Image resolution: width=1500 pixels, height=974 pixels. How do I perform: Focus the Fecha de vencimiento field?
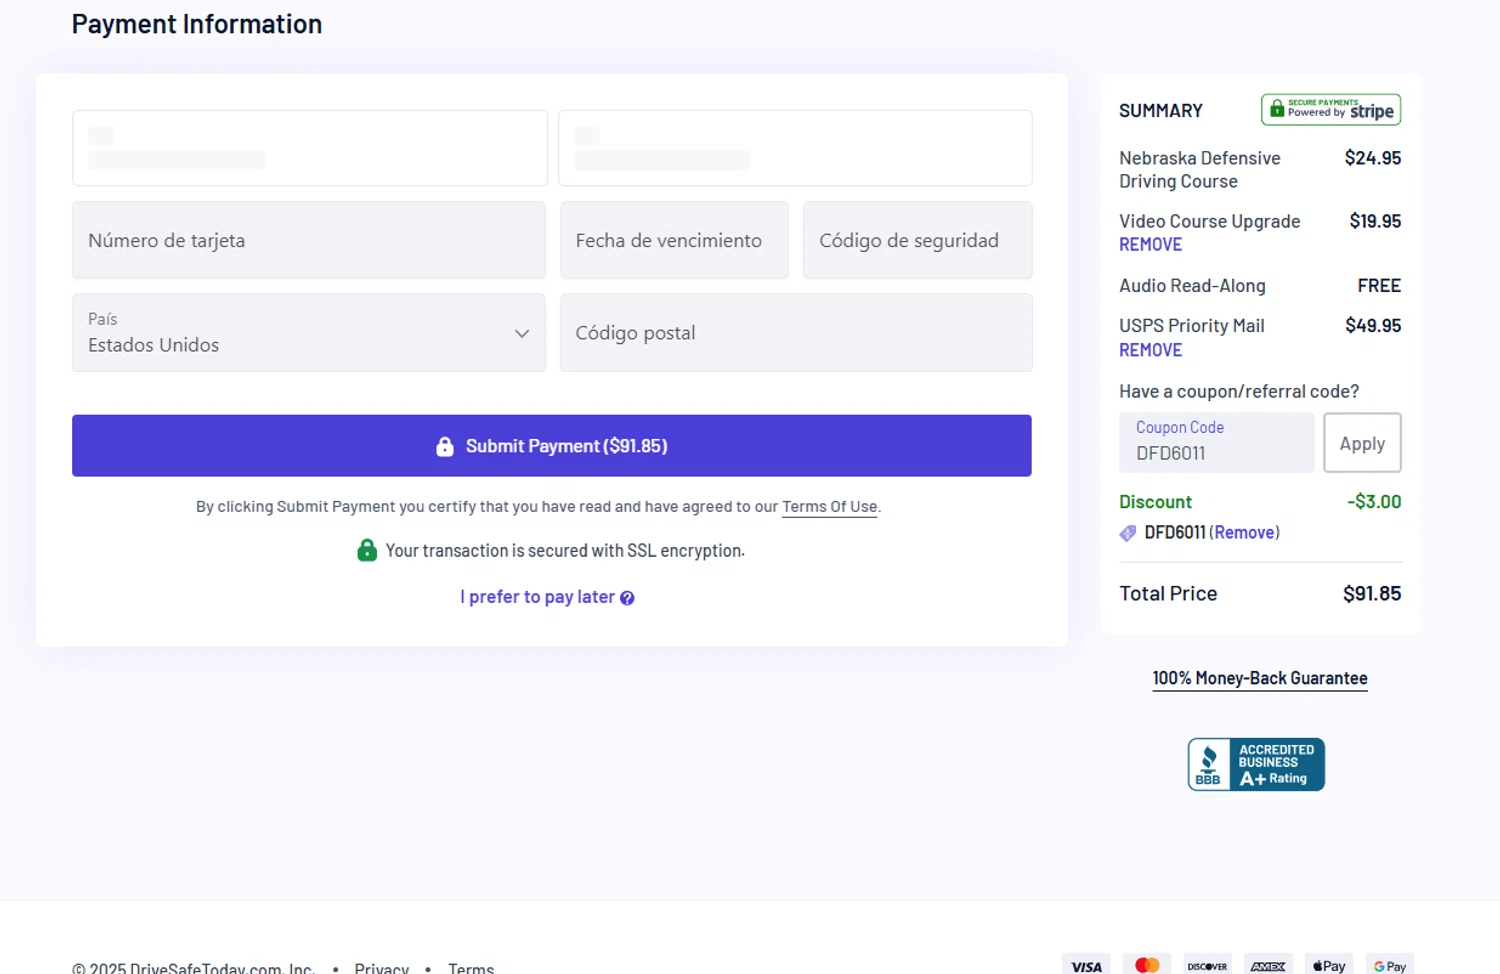pyautogui.click(x=674, y=240)
